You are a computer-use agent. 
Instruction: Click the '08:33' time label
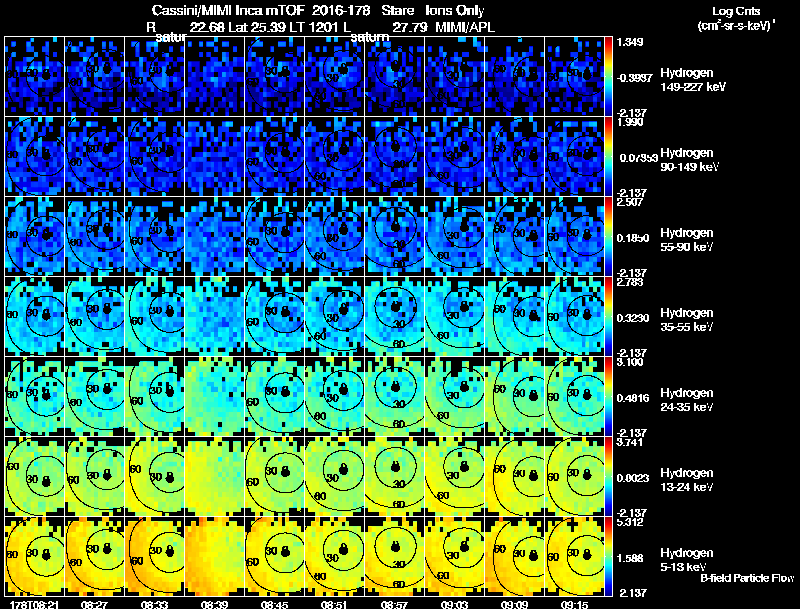point(155,604)
